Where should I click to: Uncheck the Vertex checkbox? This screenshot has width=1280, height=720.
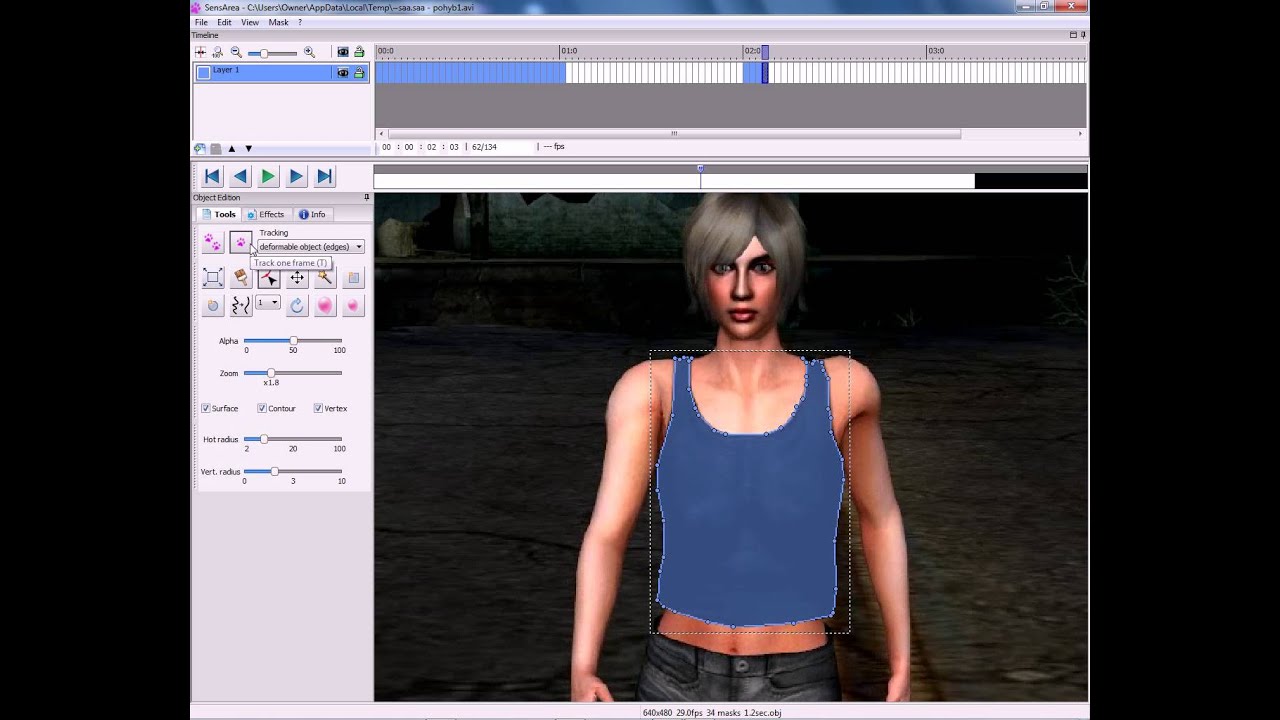318,408
